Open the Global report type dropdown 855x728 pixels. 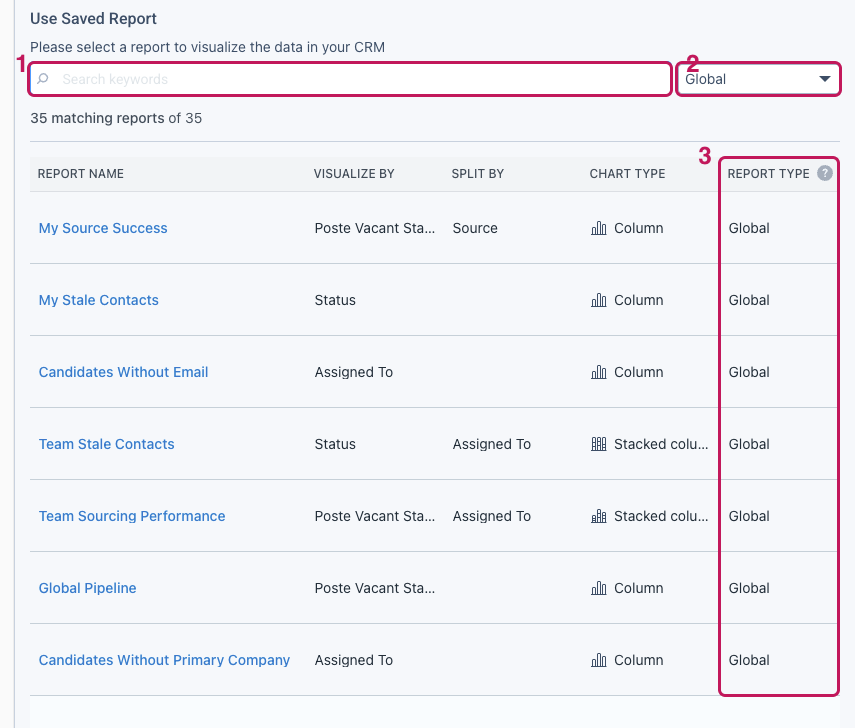click(758, 79)
